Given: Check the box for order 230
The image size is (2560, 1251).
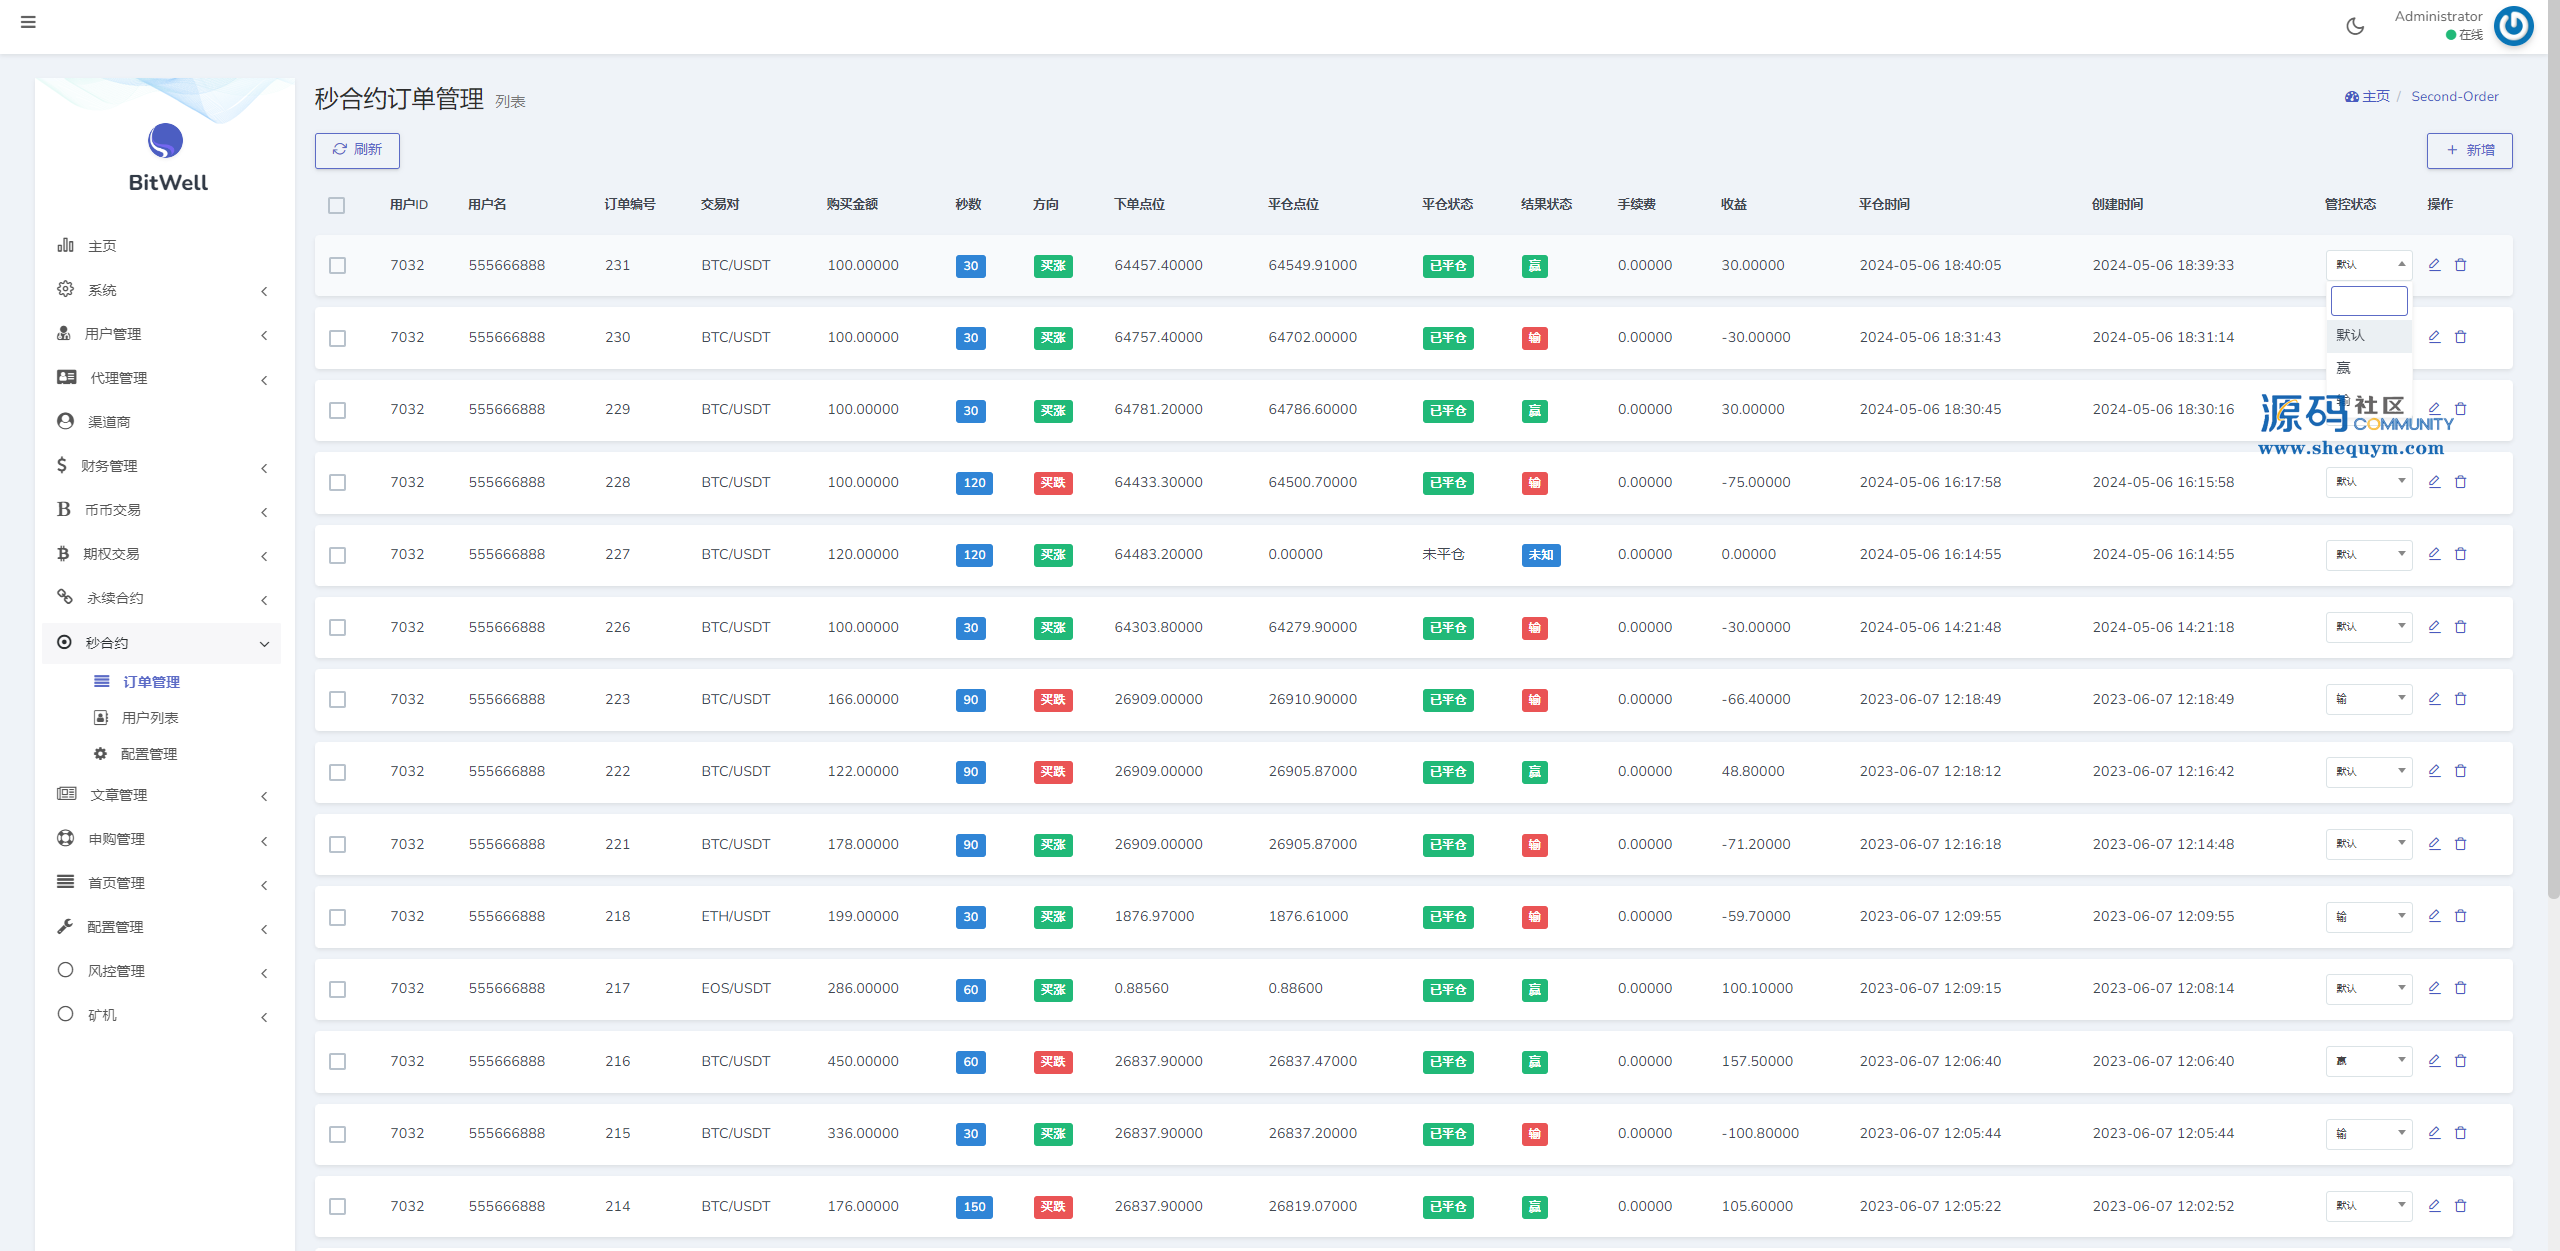Looking at the screenshot, I should click(x=338, y=338).
